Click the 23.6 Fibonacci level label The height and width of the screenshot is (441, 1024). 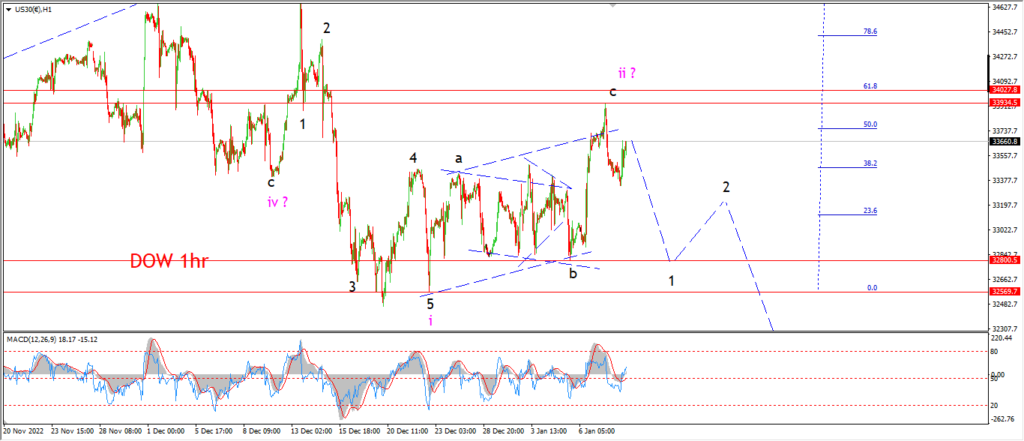coord(870,211)
